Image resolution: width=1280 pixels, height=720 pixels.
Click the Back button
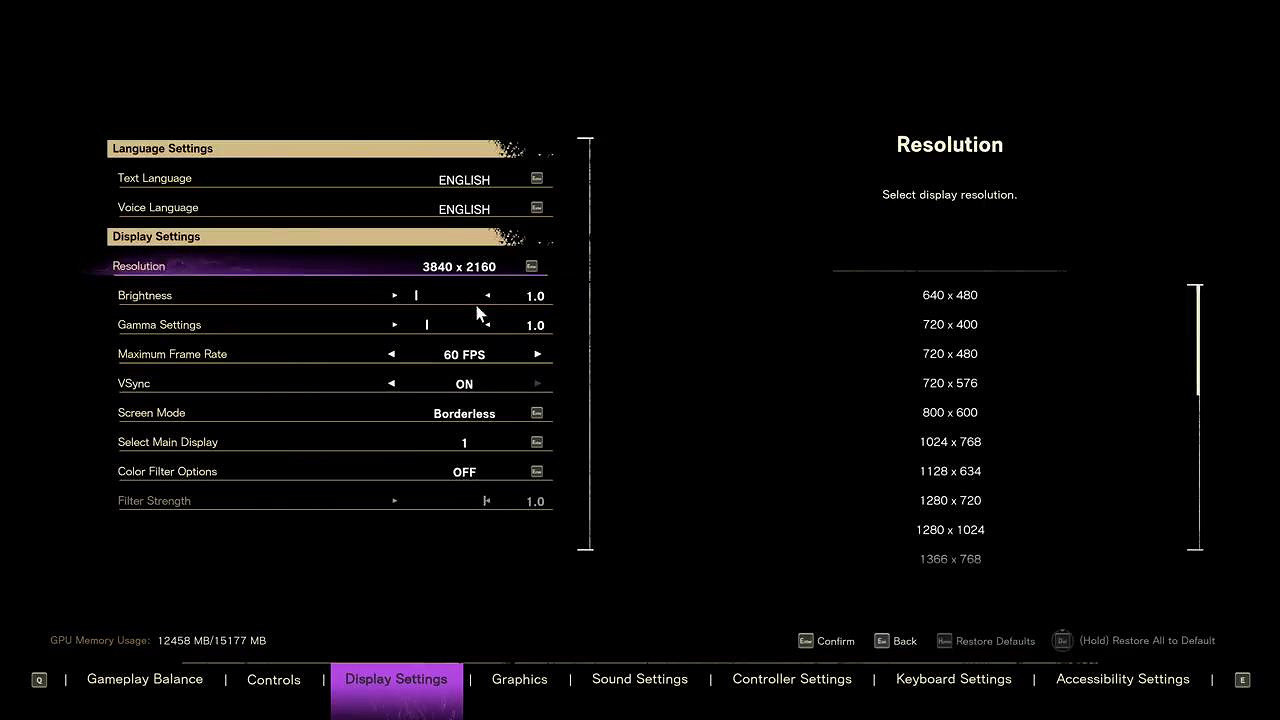click(x=895, y=641)
